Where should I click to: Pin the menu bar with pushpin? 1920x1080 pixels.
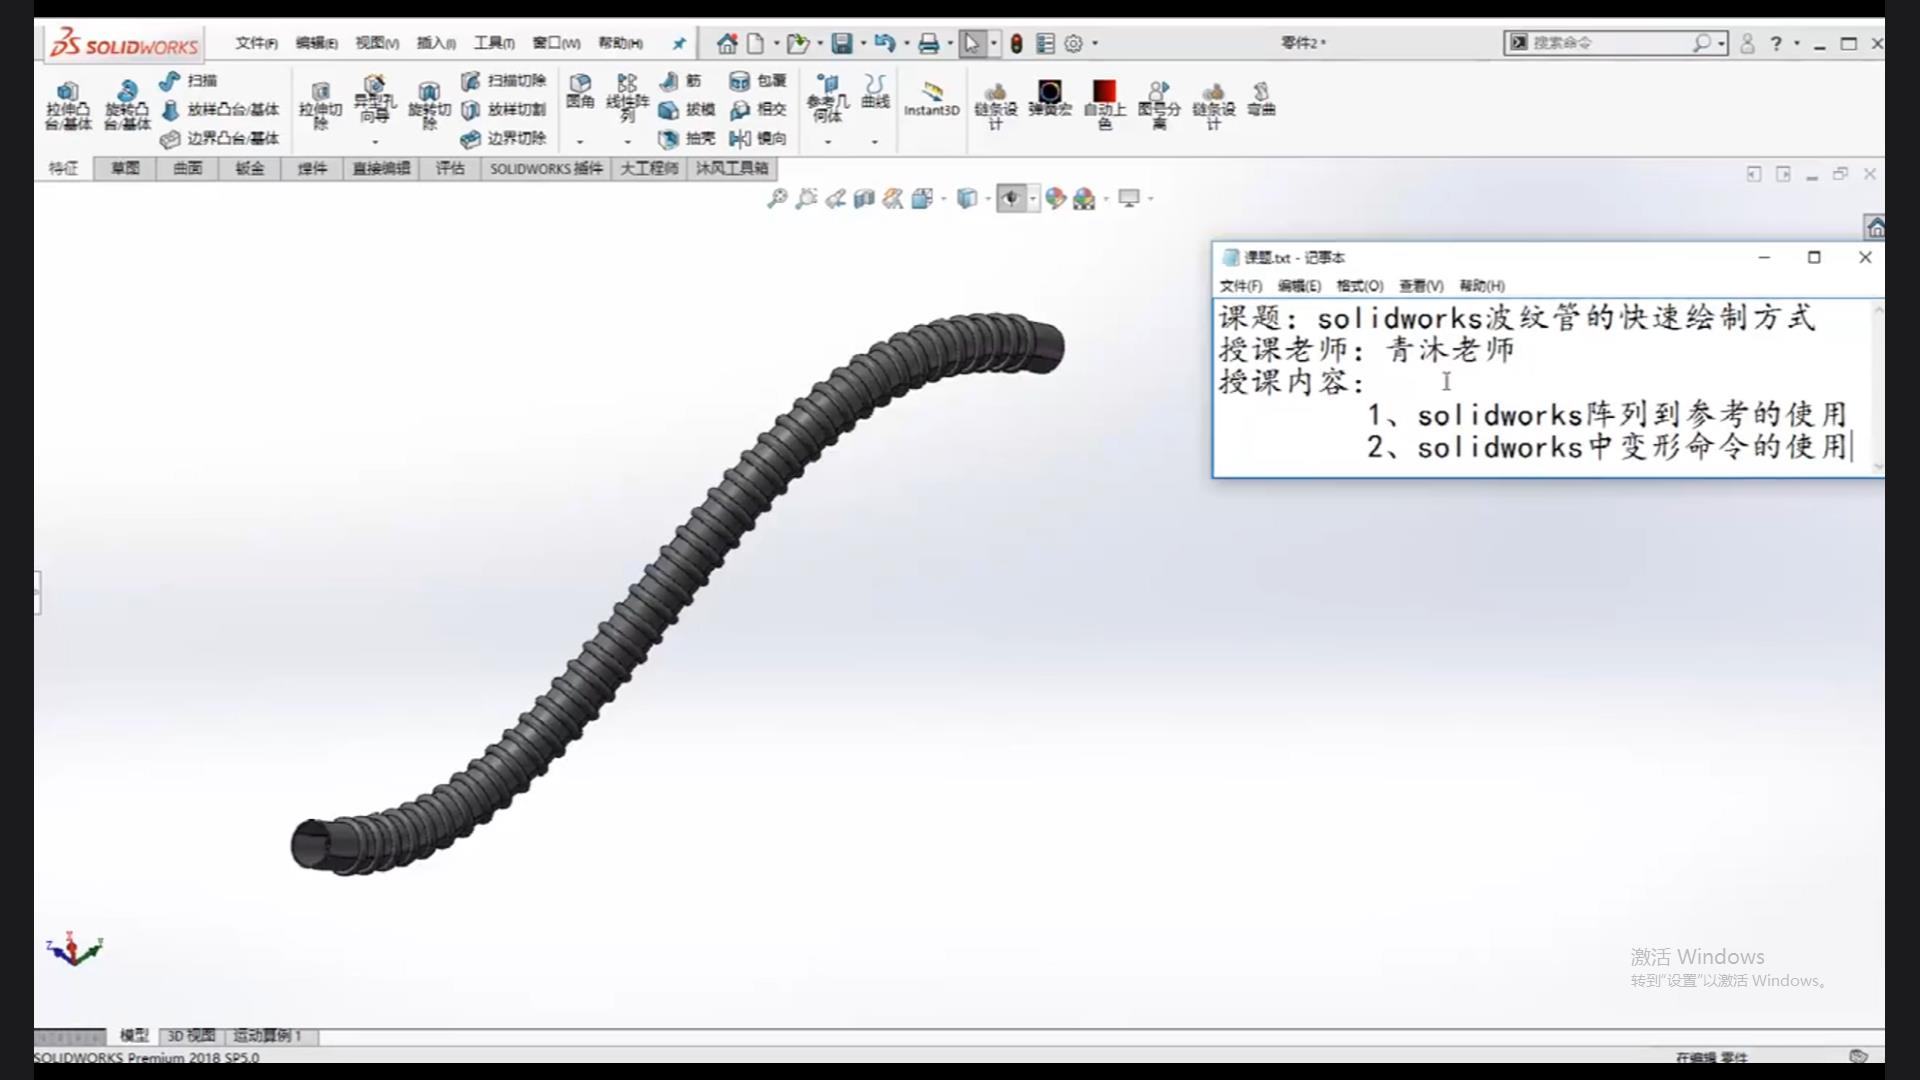(x=679, y=43)
